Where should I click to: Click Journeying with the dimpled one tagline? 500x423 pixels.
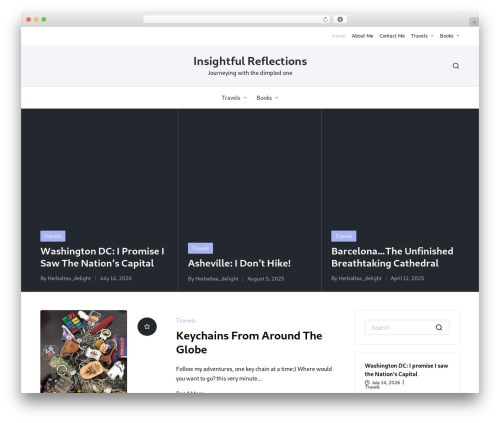(250, 73)
